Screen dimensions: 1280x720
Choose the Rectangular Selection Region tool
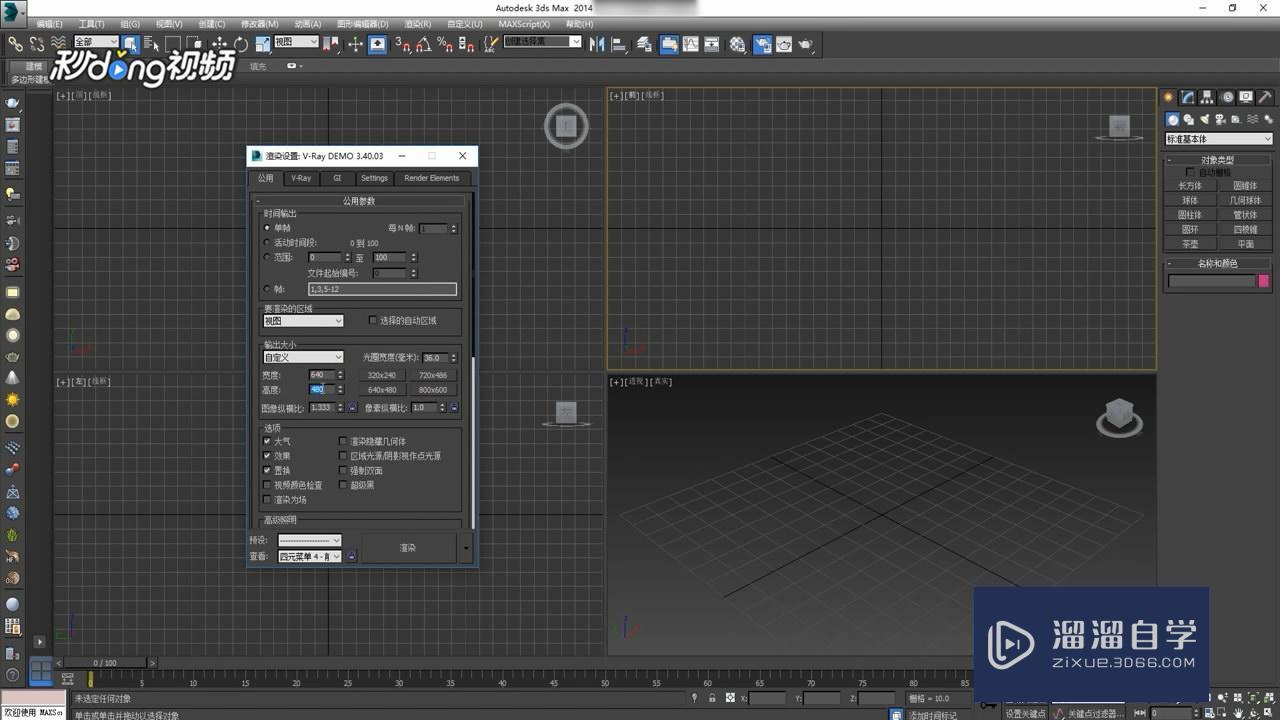click(x=173, y=44)
